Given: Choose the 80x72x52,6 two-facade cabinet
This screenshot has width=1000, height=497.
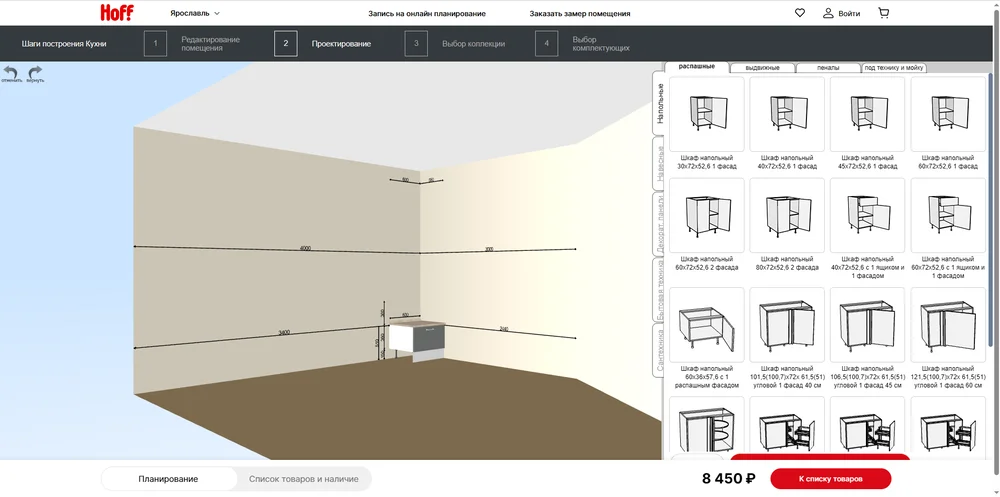Looking at the screenshot, I should [x=787, y=215].
